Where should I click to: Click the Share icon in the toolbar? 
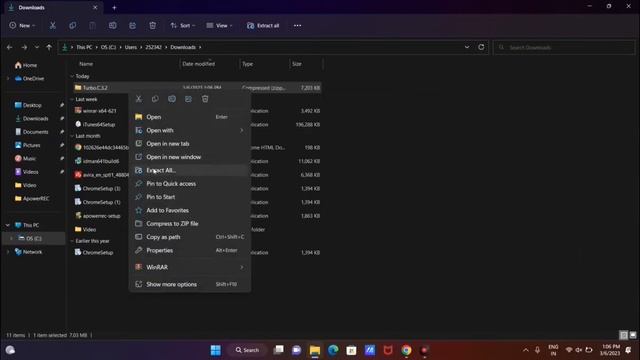[133, 25]
